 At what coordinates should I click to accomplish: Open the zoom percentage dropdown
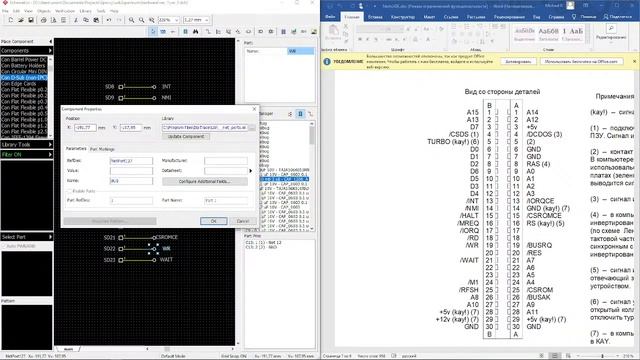(177, 20)
